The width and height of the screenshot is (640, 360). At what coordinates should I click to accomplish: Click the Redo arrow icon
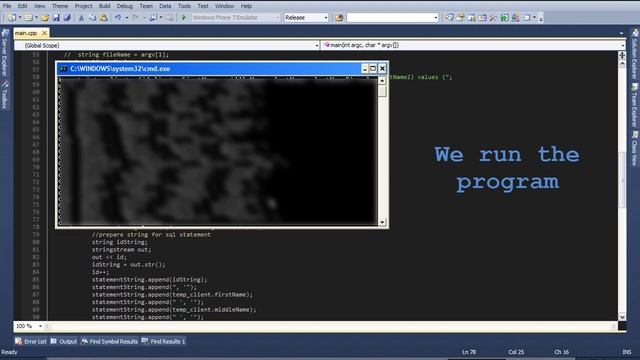(135, 18)
